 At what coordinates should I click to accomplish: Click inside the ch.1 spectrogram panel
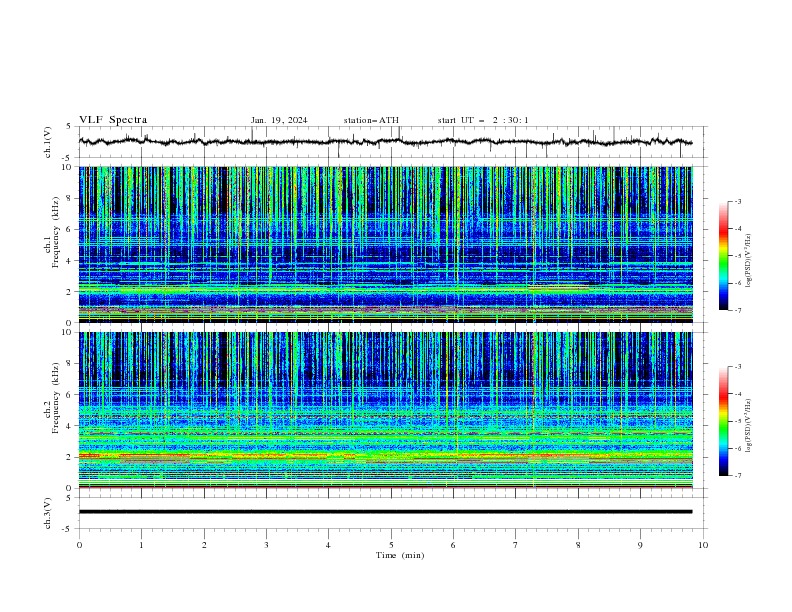click(x=385, y=244)
